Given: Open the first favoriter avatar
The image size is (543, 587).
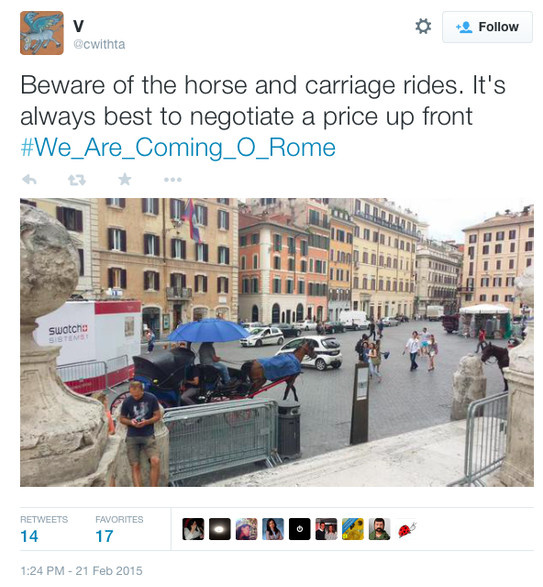Looking at the screenshot, I should point(193,529).
